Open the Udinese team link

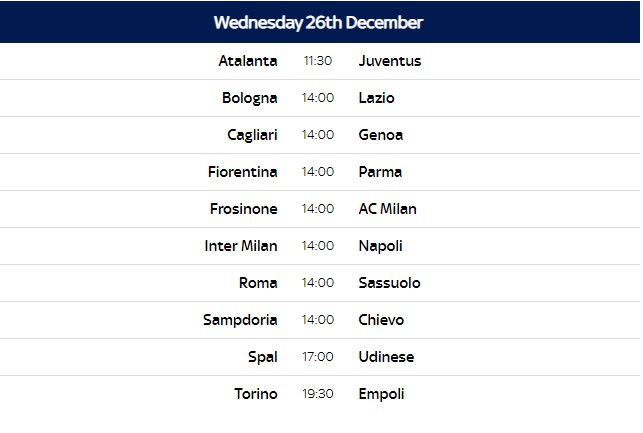385,357
